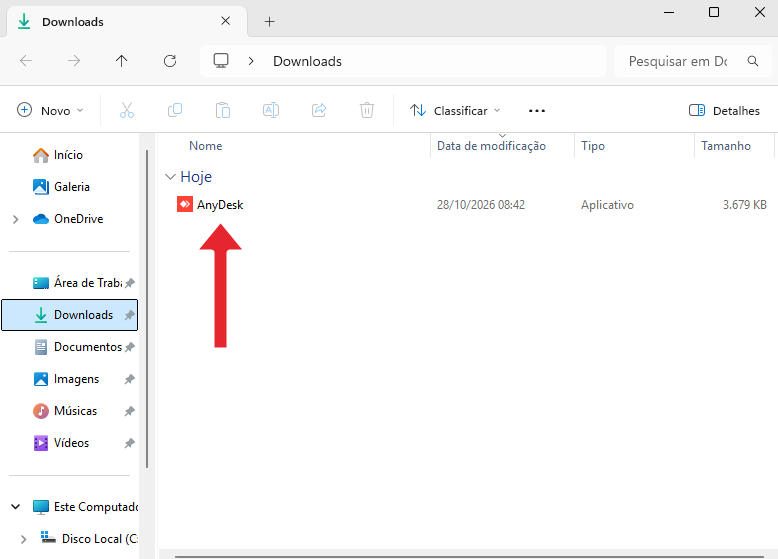Select Downloads in the sidebar
The image size is (778, 559).
click(69, 315)
